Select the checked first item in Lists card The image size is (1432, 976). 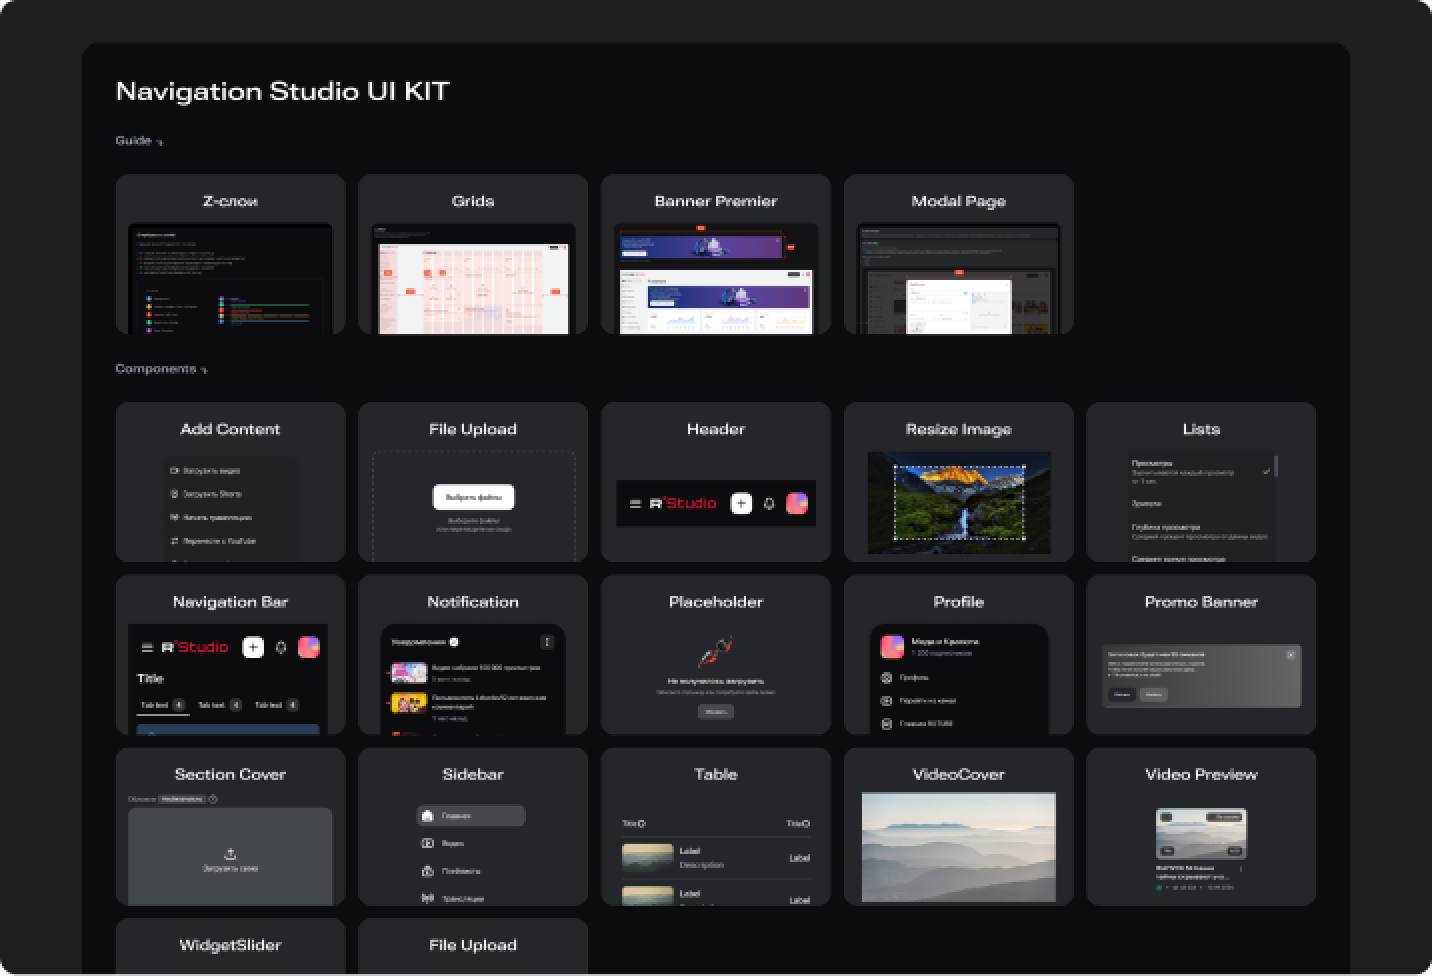(x=1201, y=472)
